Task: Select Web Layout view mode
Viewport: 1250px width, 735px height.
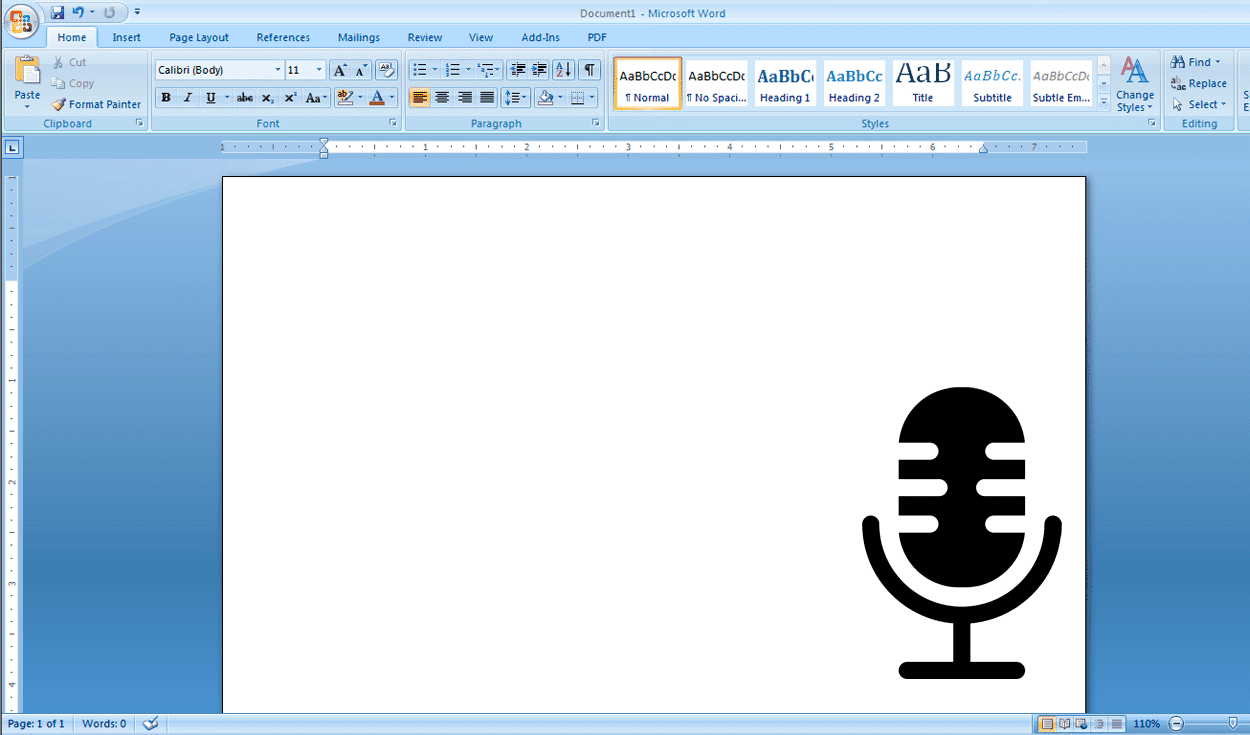Action: [x=1081, y=723]
